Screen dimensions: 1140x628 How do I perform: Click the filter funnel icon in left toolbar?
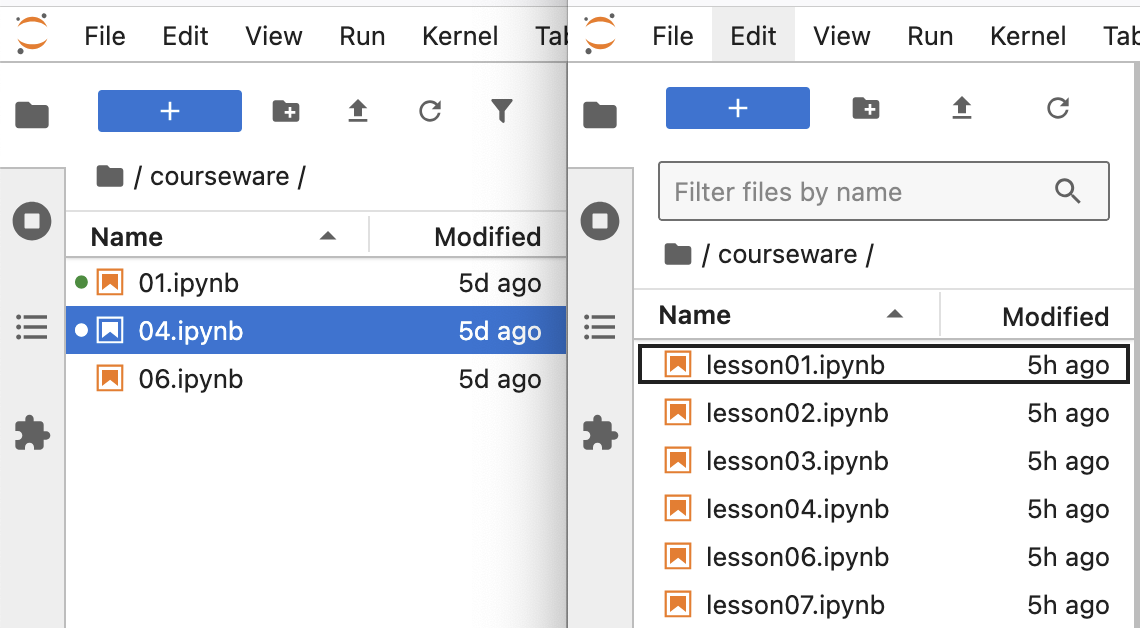502,111
